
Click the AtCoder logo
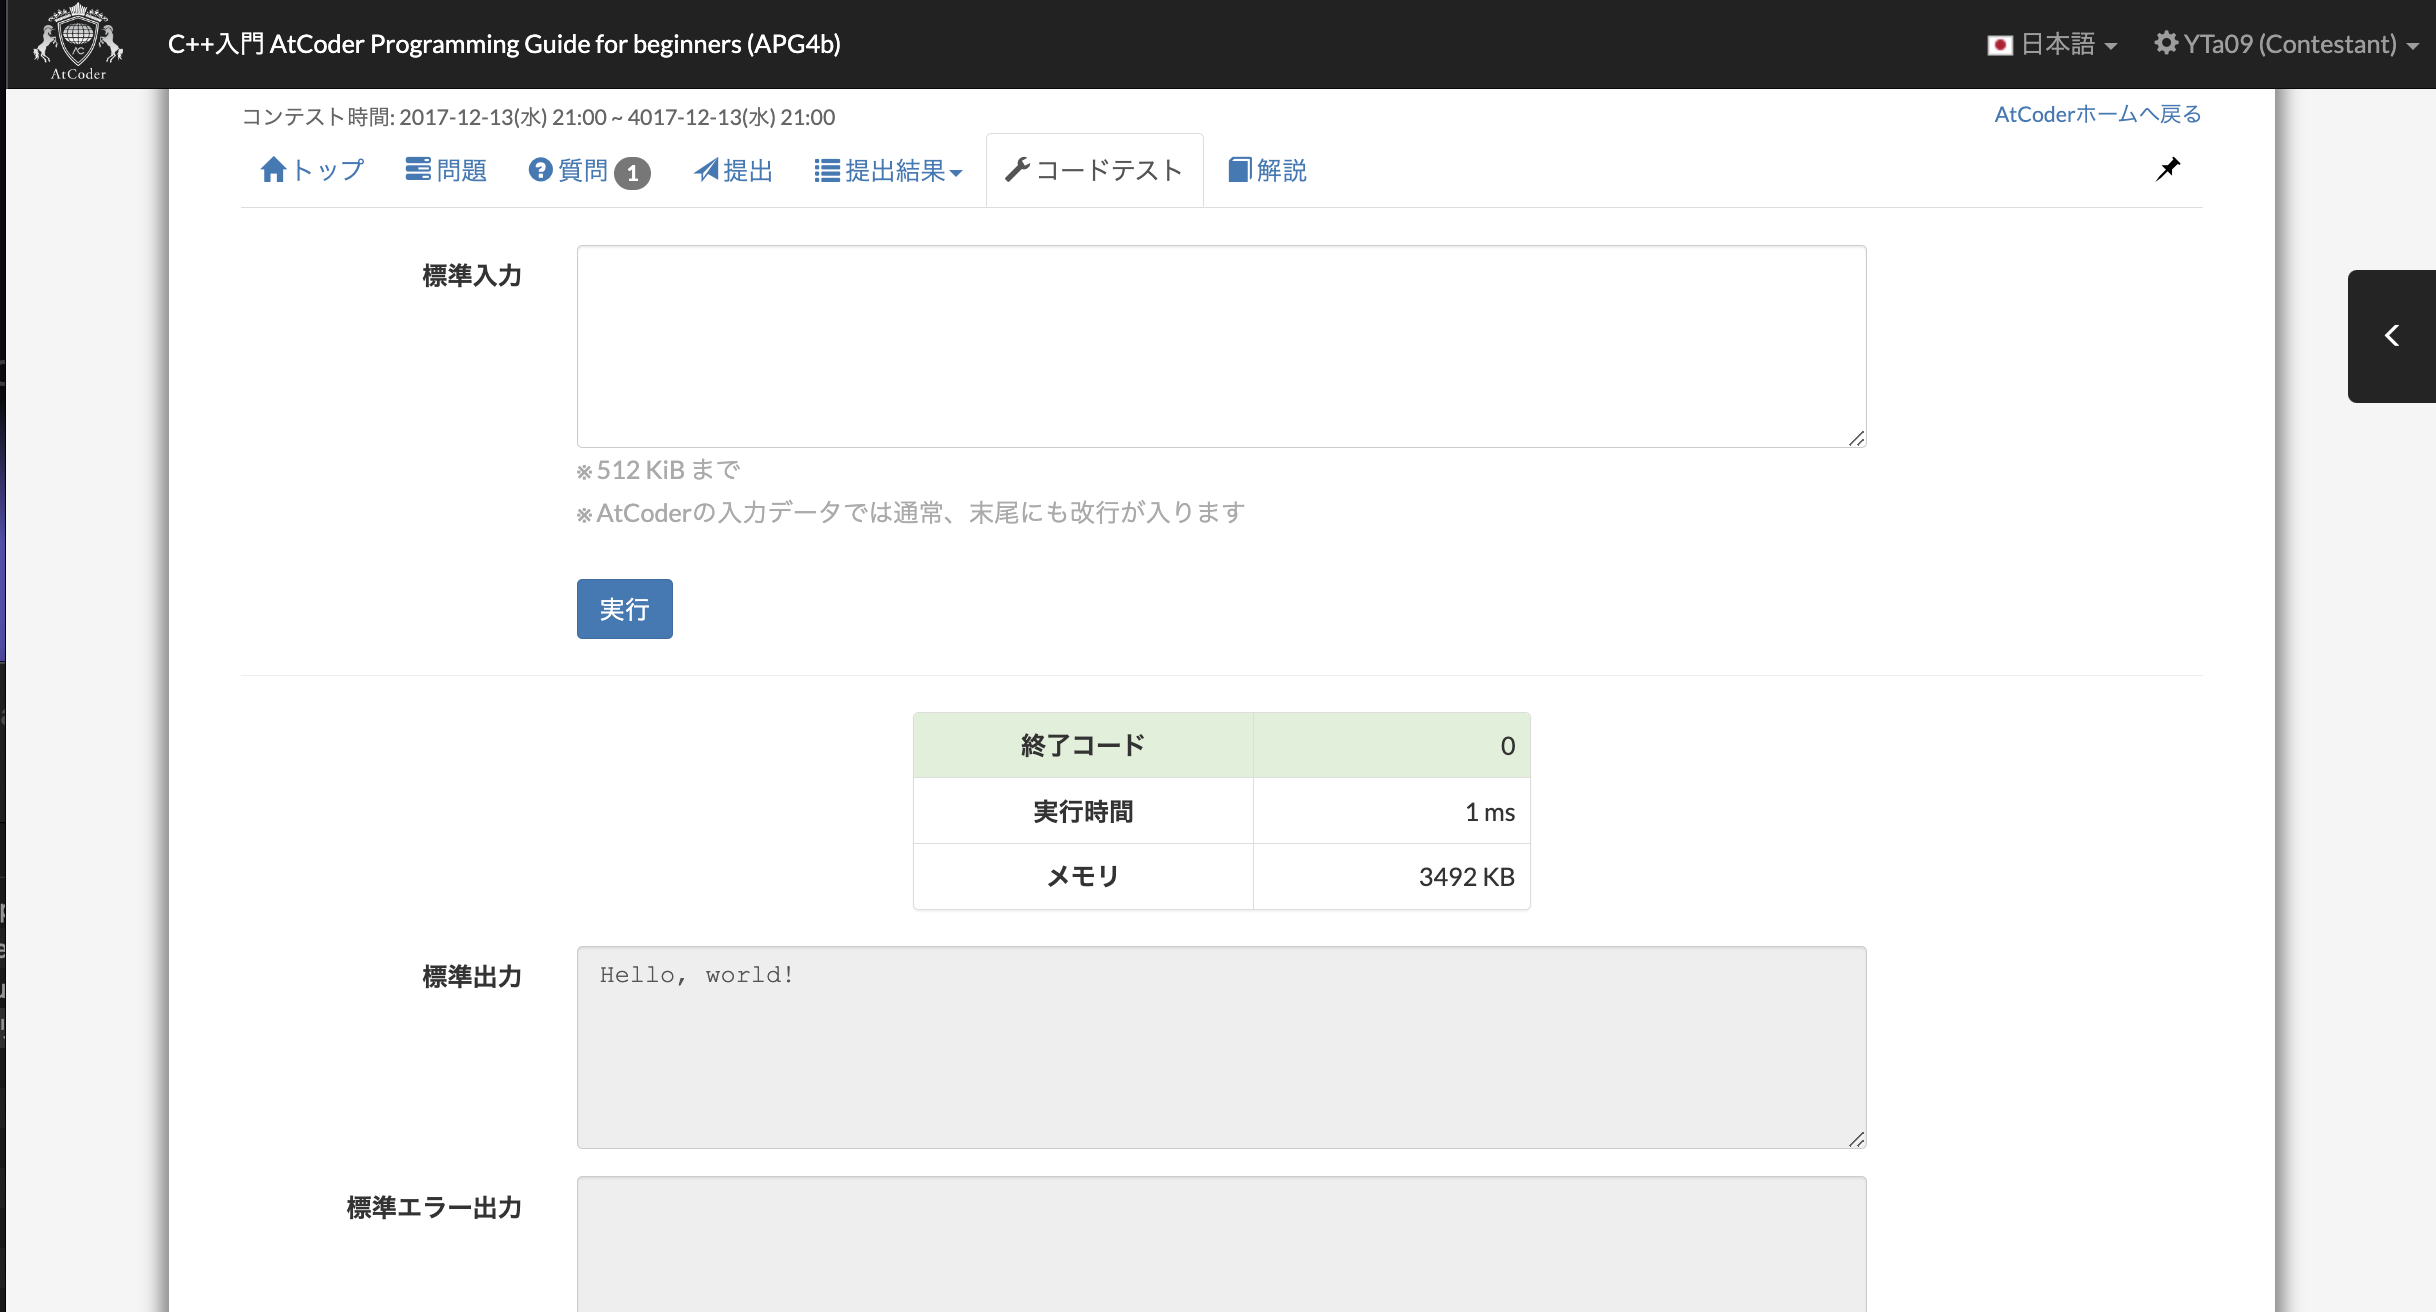point(78,43)
